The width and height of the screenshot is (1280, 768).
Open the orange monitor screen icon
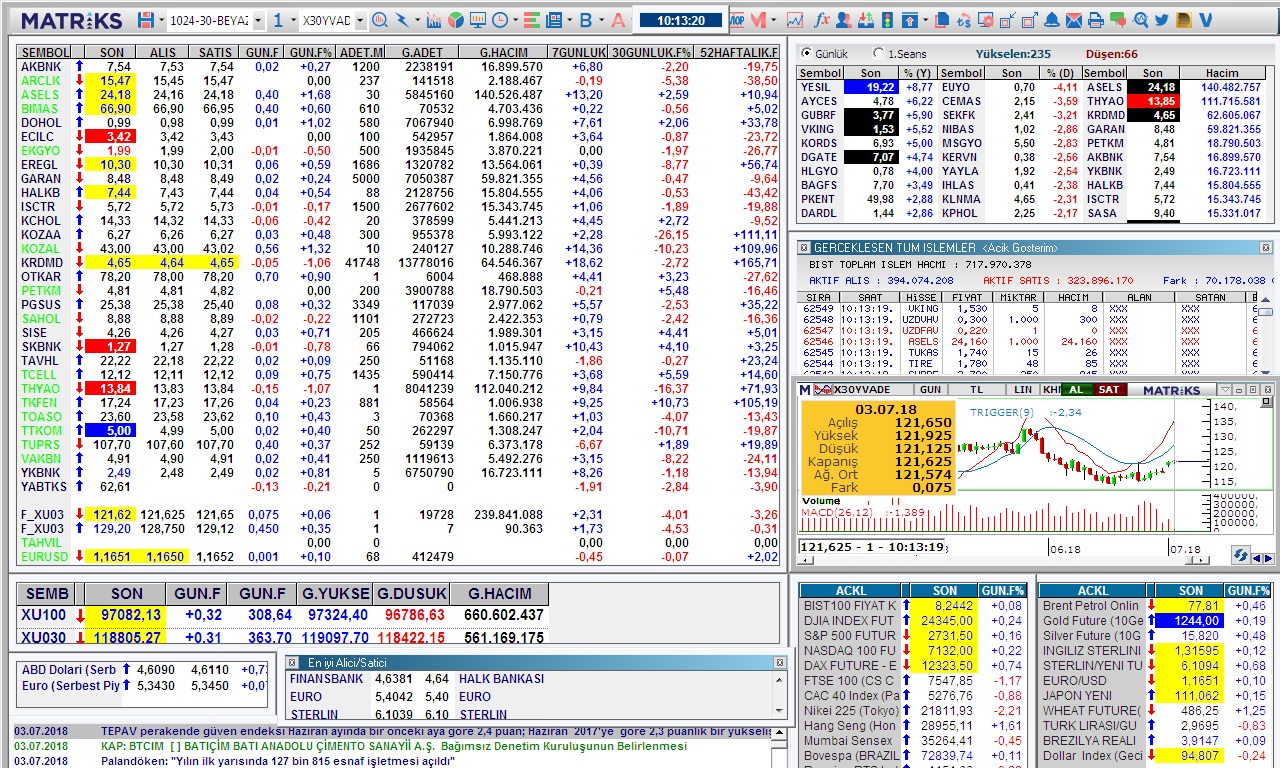click(x=478, y=20)
